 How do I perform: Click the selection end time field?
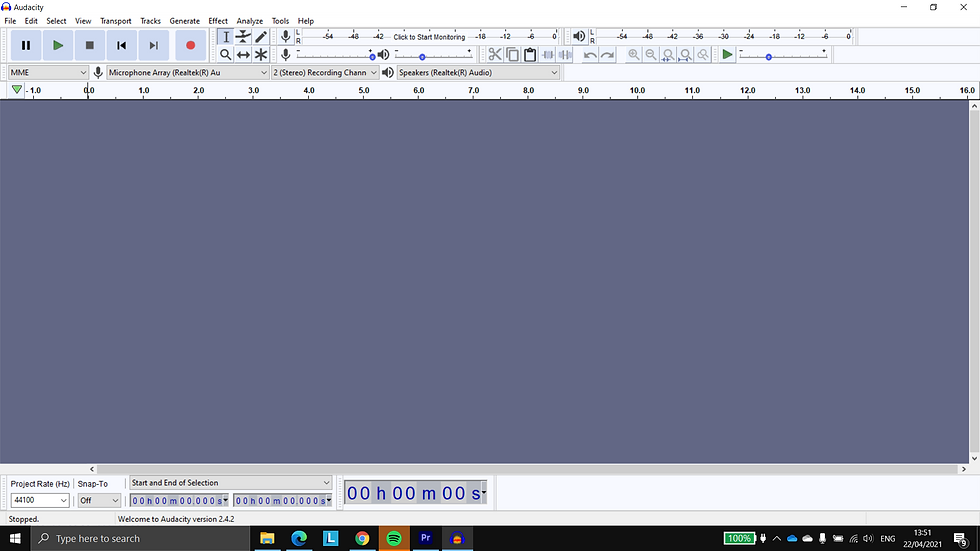click(x=282, y=500)
